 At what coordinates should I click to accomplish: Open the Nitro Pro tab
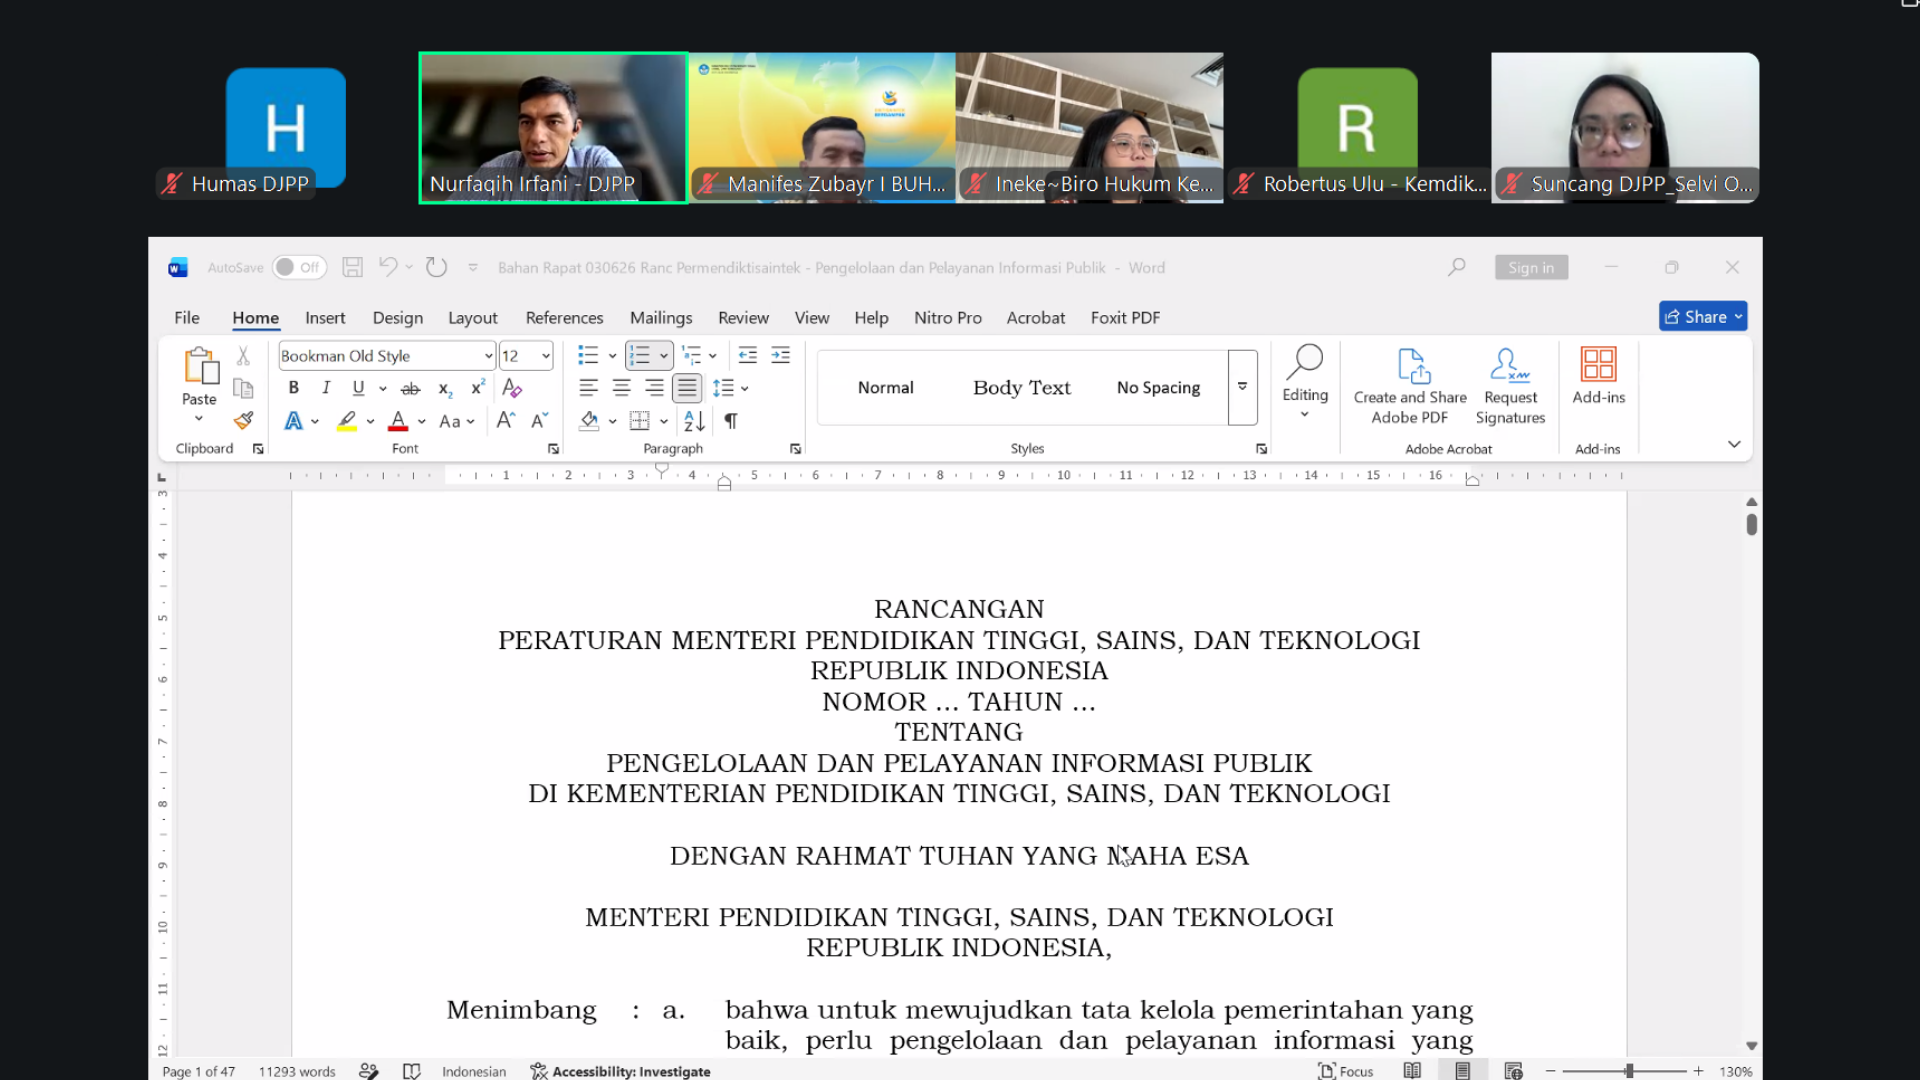coord(947,317)
